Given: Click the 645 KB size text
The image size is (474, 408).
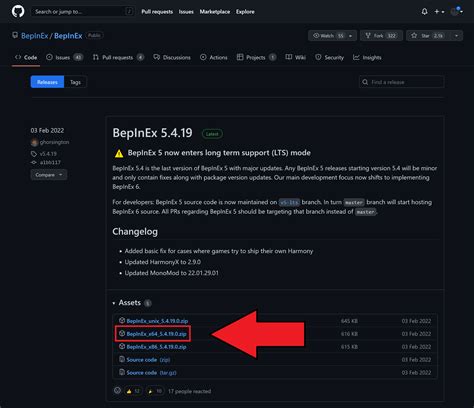Looking at the screenshot, I should [x=349, y=321].
